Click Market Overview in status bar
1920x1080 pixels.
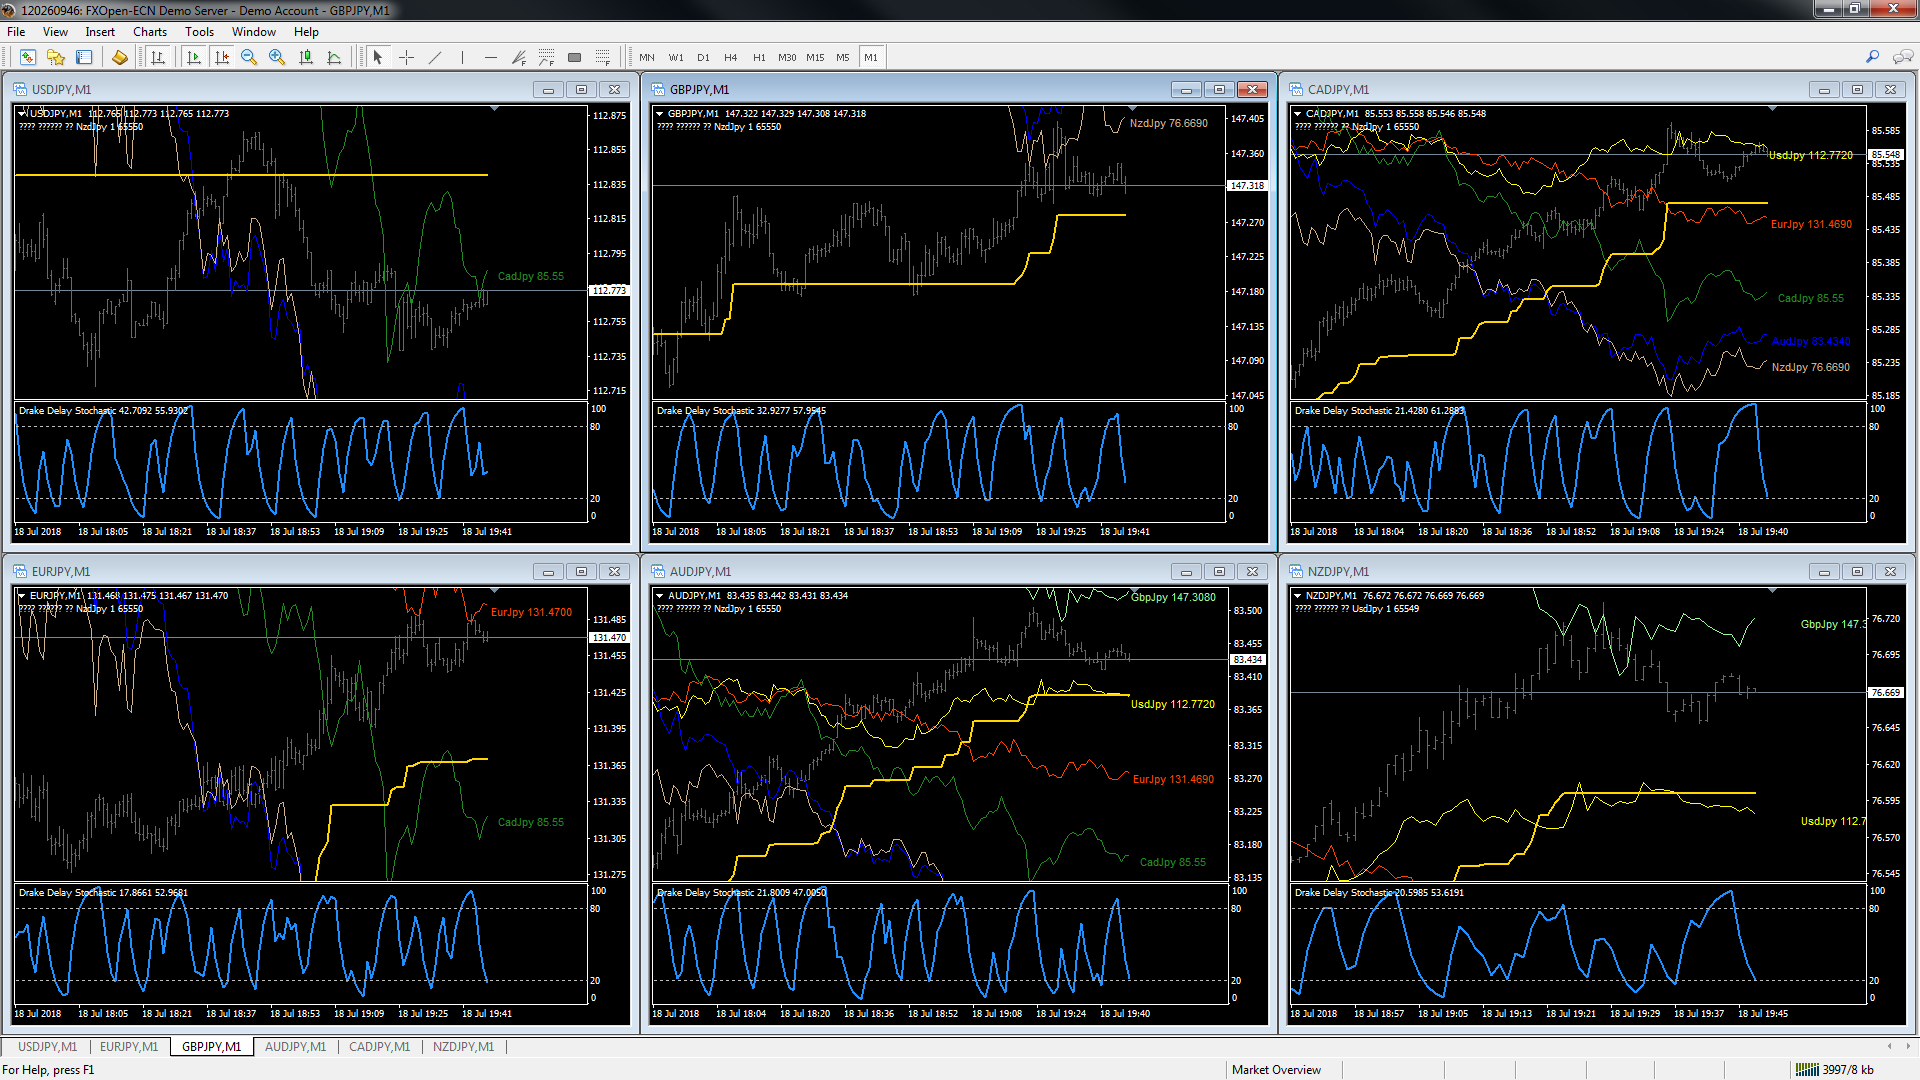[1276, 1069]
